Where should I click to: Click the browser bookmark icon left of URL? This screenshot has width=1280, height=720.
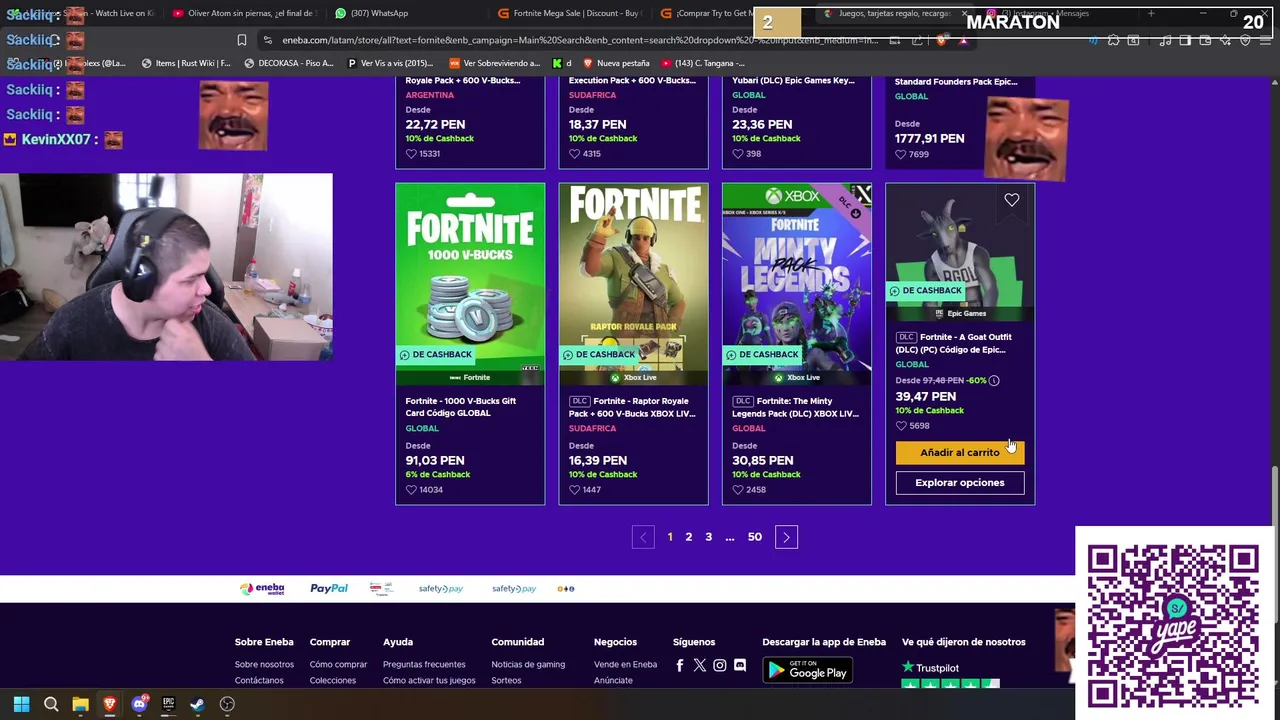point(241,40)
